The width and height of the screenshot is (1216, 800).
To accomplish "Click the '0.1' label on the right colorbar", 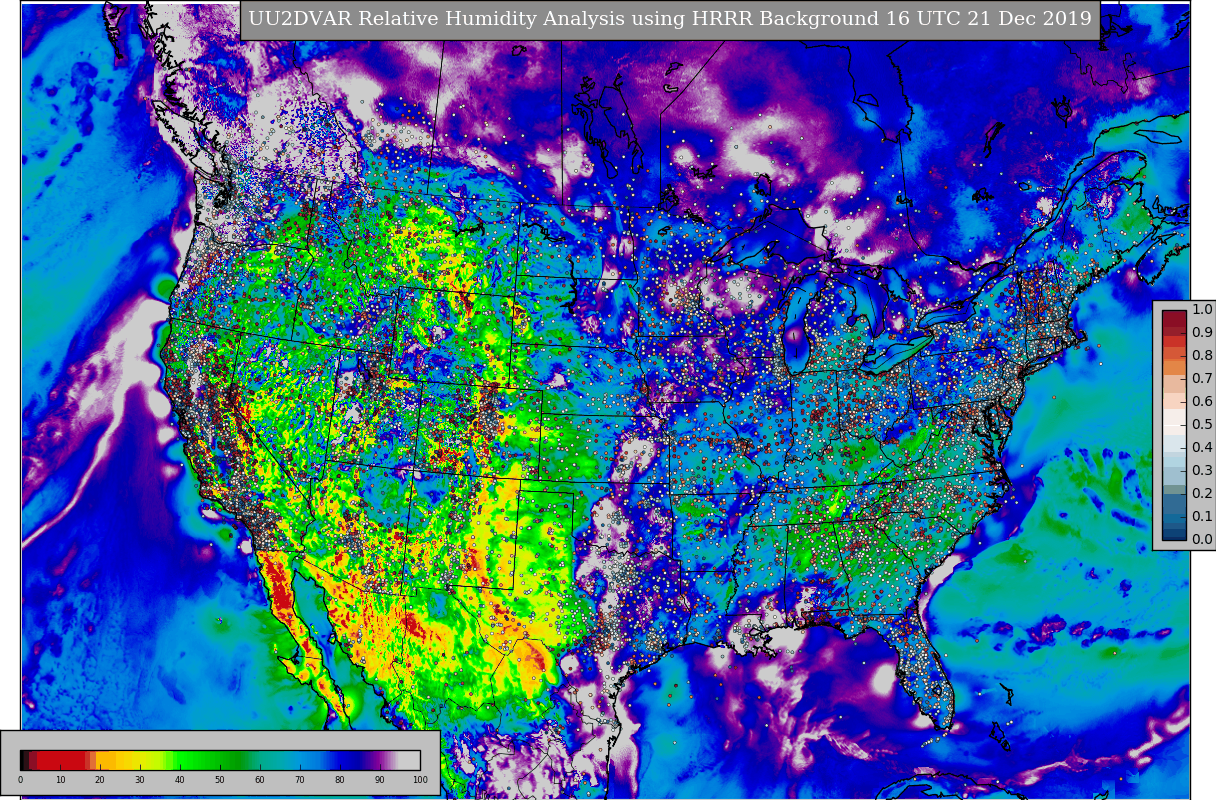I will (x=1202, y=516).
